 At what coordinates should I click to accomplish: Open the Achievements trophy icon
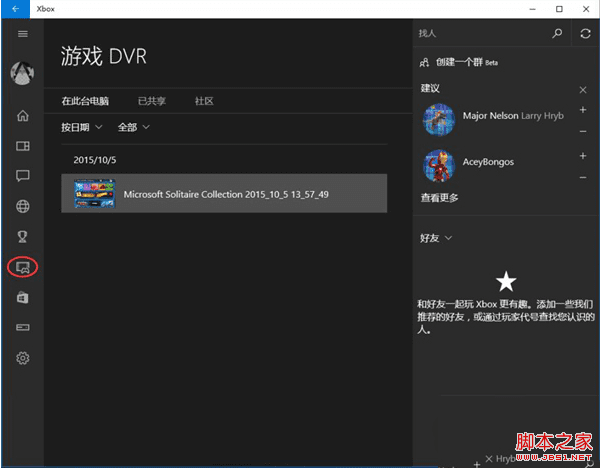click(x=23, y=236)
